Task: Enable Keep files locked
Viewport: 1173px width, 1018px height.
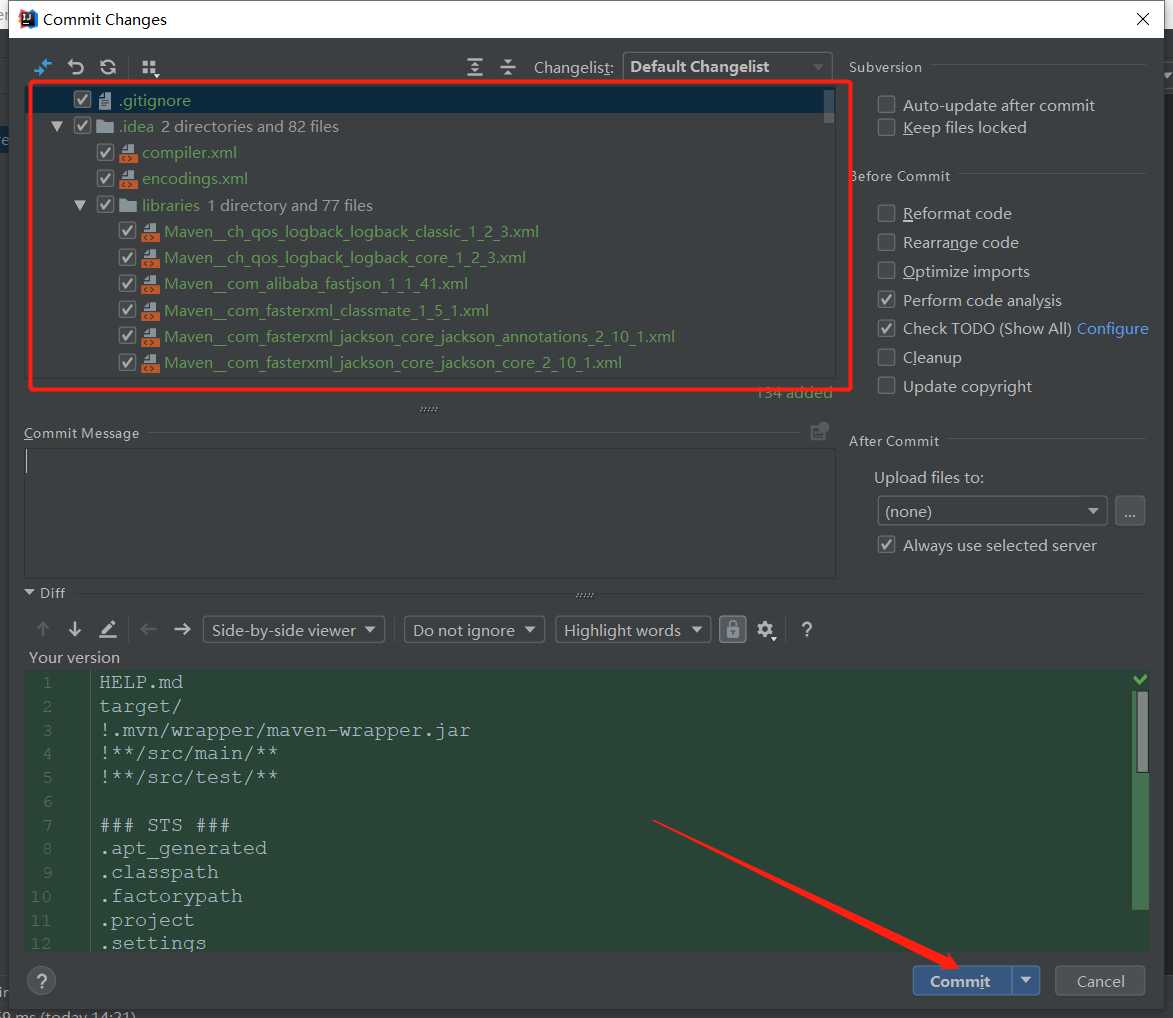Action: [x=886, y=127]
